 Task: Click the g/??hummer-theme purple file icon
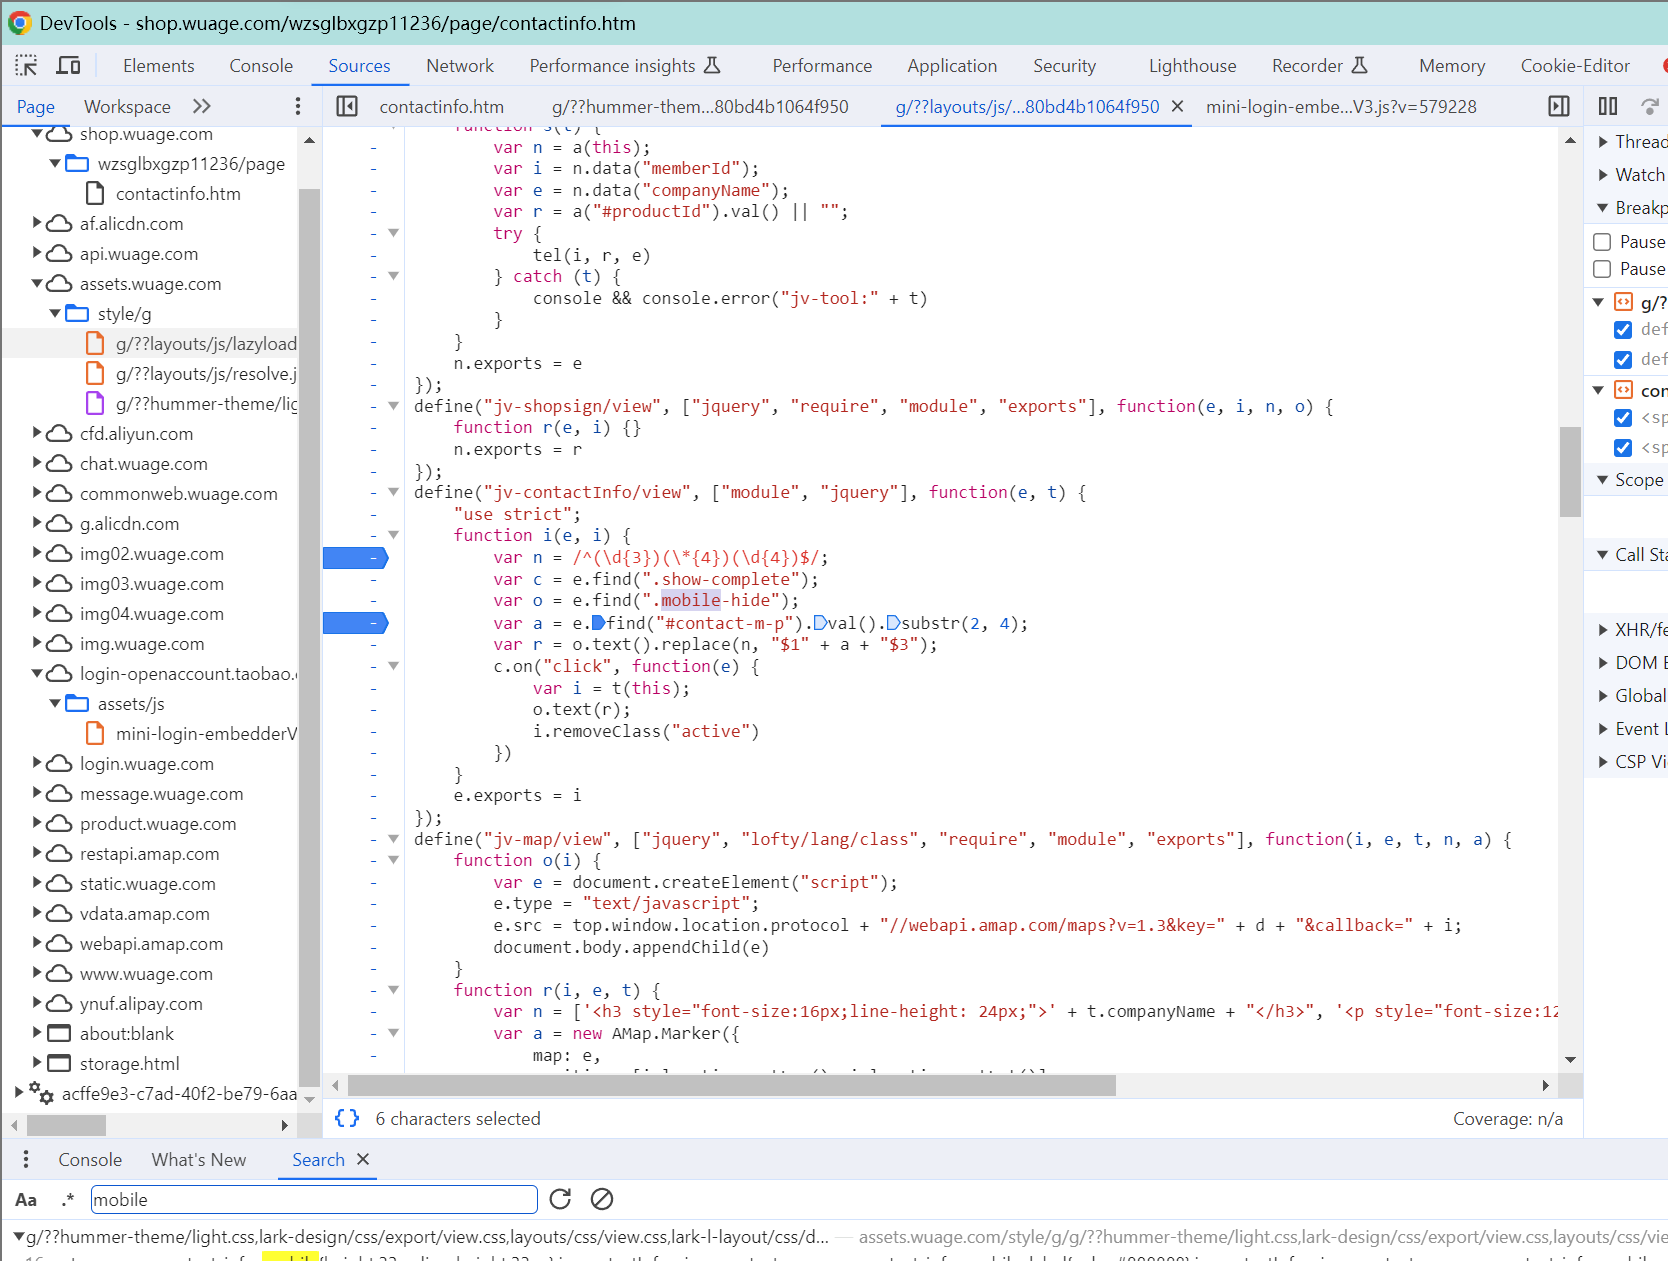(95, 403)
